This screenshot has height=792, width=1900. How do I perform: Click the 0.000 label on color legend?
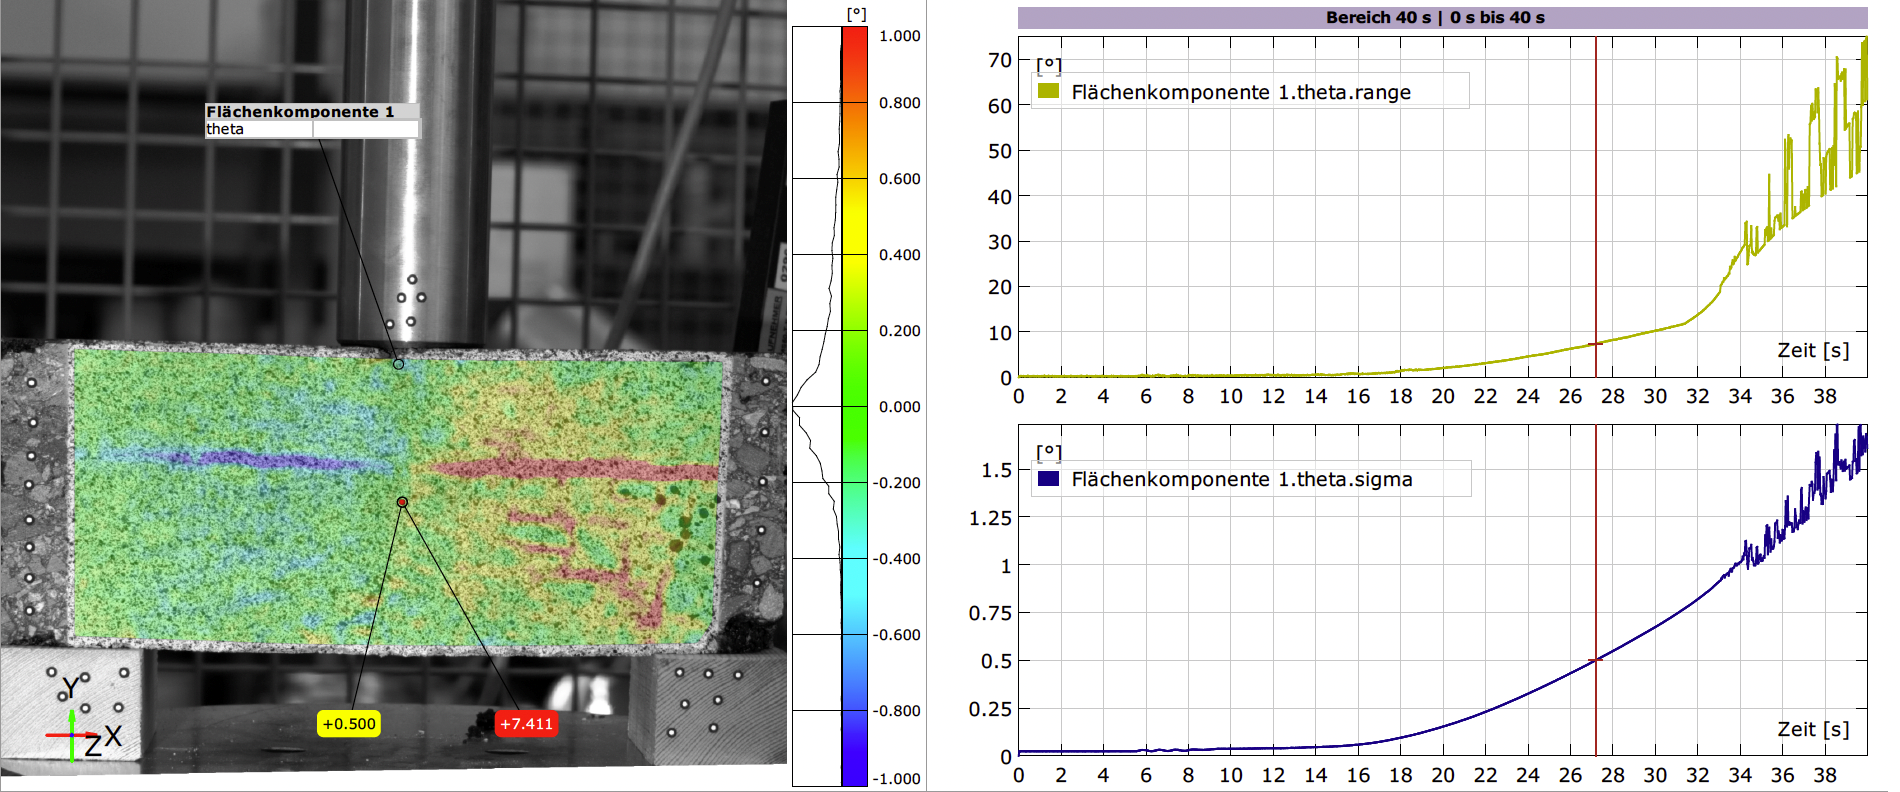point(900,407)
